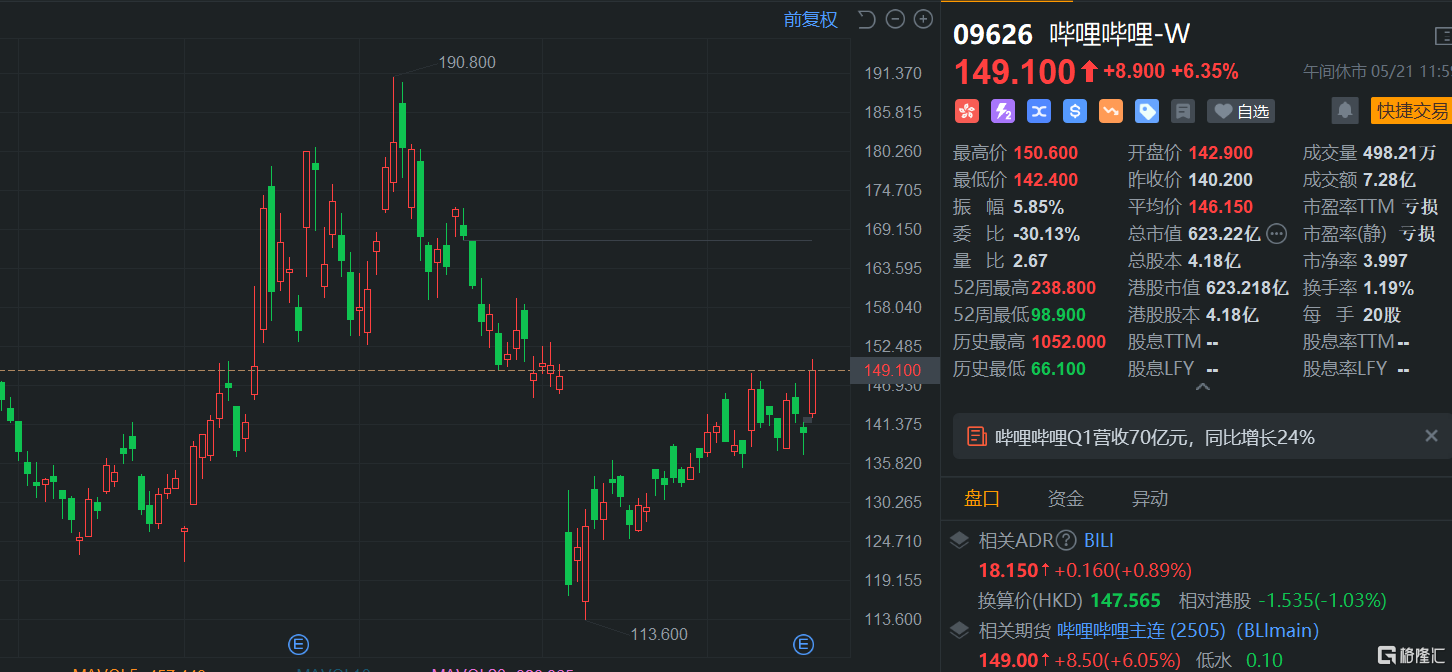Zoom in the chart with plus icon
Viewport: 1452px width, 672px height.
tap(922, 19)
